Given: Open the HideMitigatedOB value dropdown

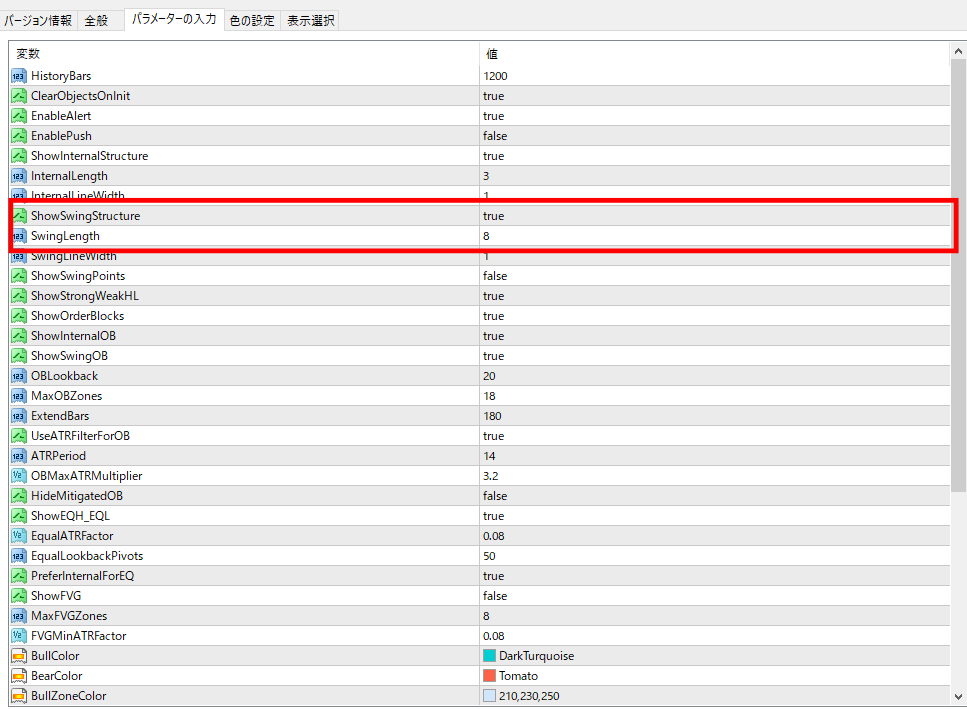Looking at the screenshot, I should tap(494, 496).
